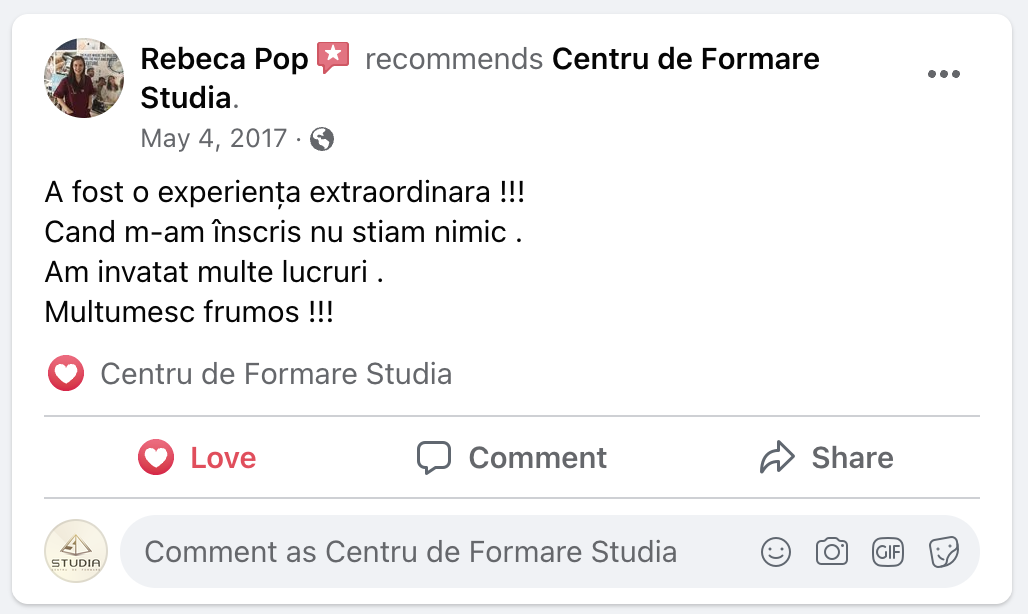Open the May 4, 2017 timestamp

coord(214,138)
